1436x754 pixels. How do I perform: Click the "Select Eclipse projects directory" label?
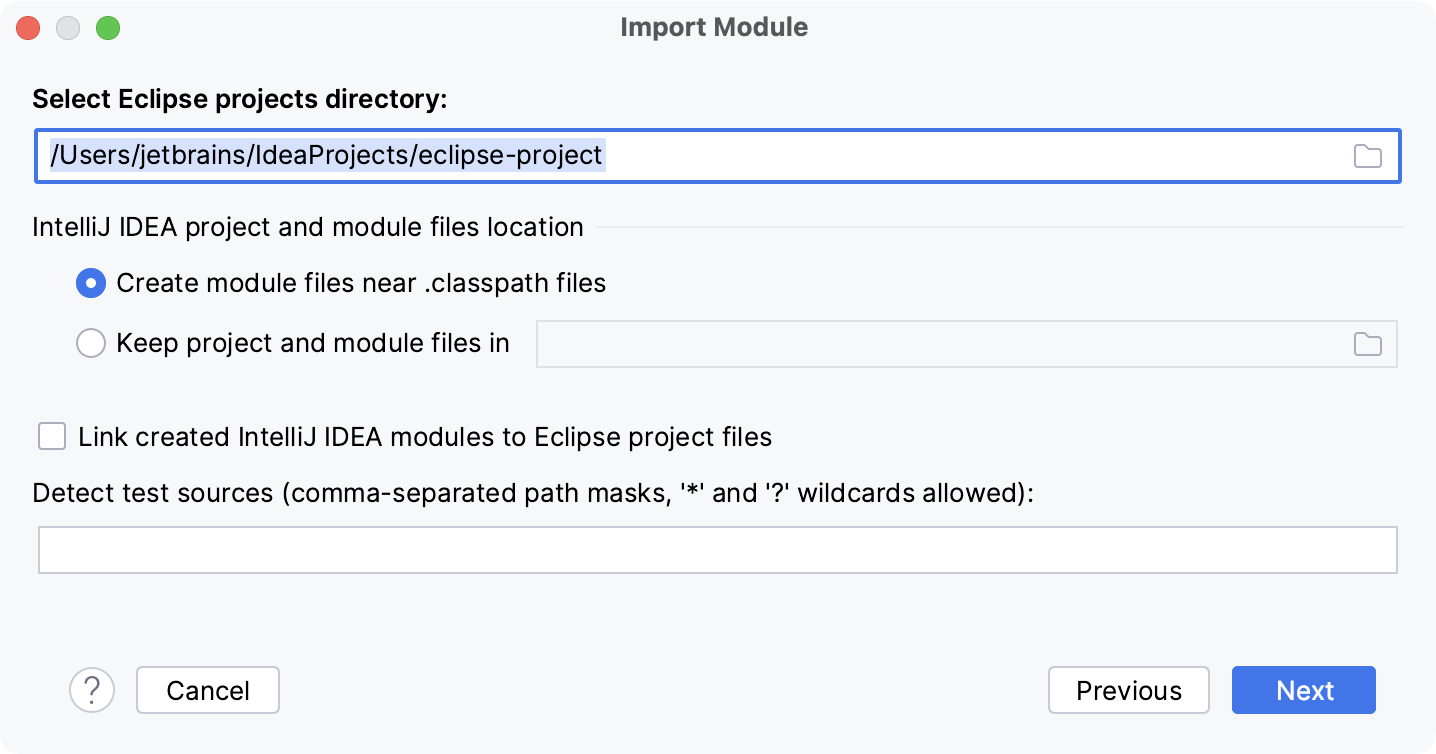(x=241, y=99)
